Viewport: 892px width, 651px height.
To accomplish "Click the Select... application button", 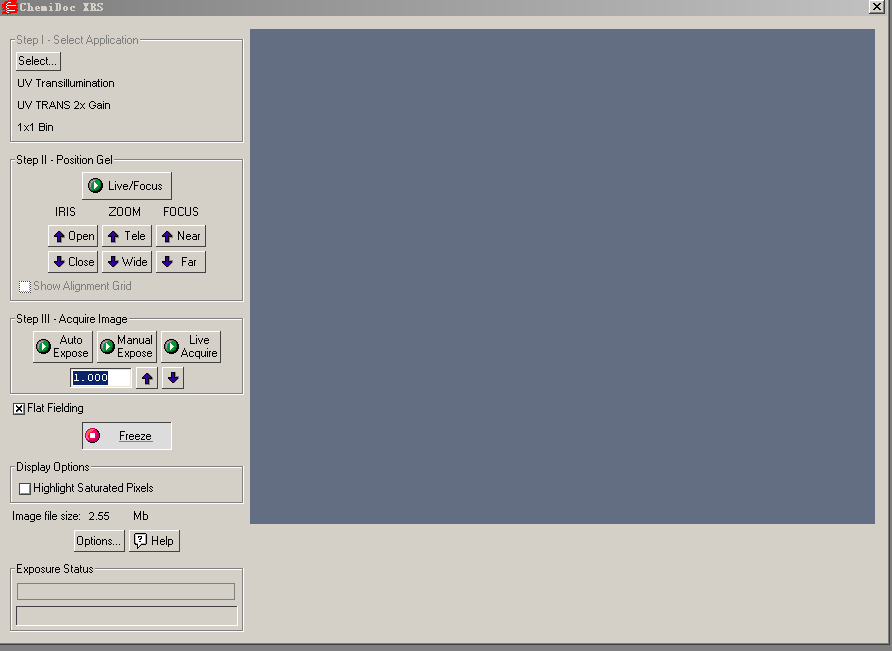I will coord(37,61).
